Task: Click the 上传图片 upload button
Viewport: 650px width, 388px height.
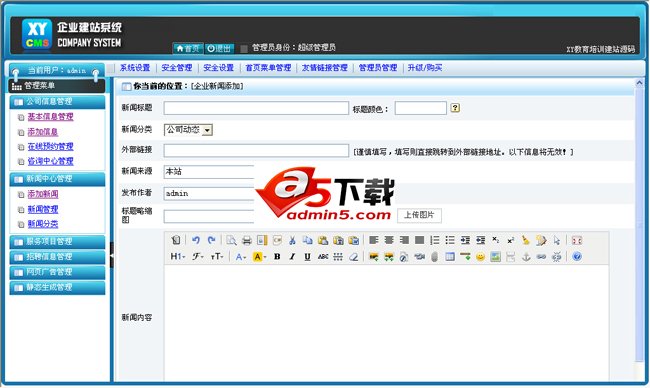Action: pos(419,215)
